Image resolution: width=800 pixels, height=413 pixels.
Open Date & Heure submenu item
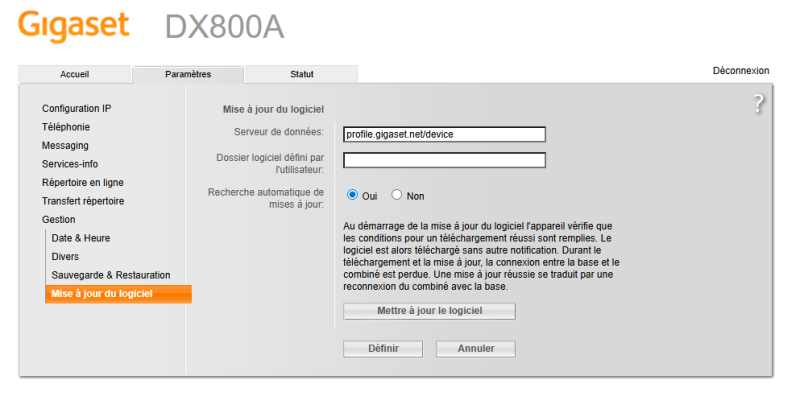(x=81, y=238)
